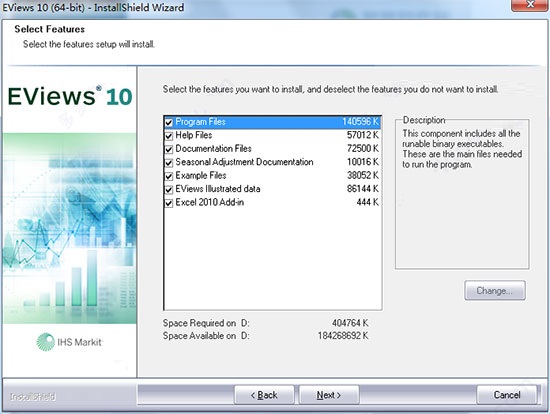Uncheck the Program Files checkbox

tap(169, 122)
